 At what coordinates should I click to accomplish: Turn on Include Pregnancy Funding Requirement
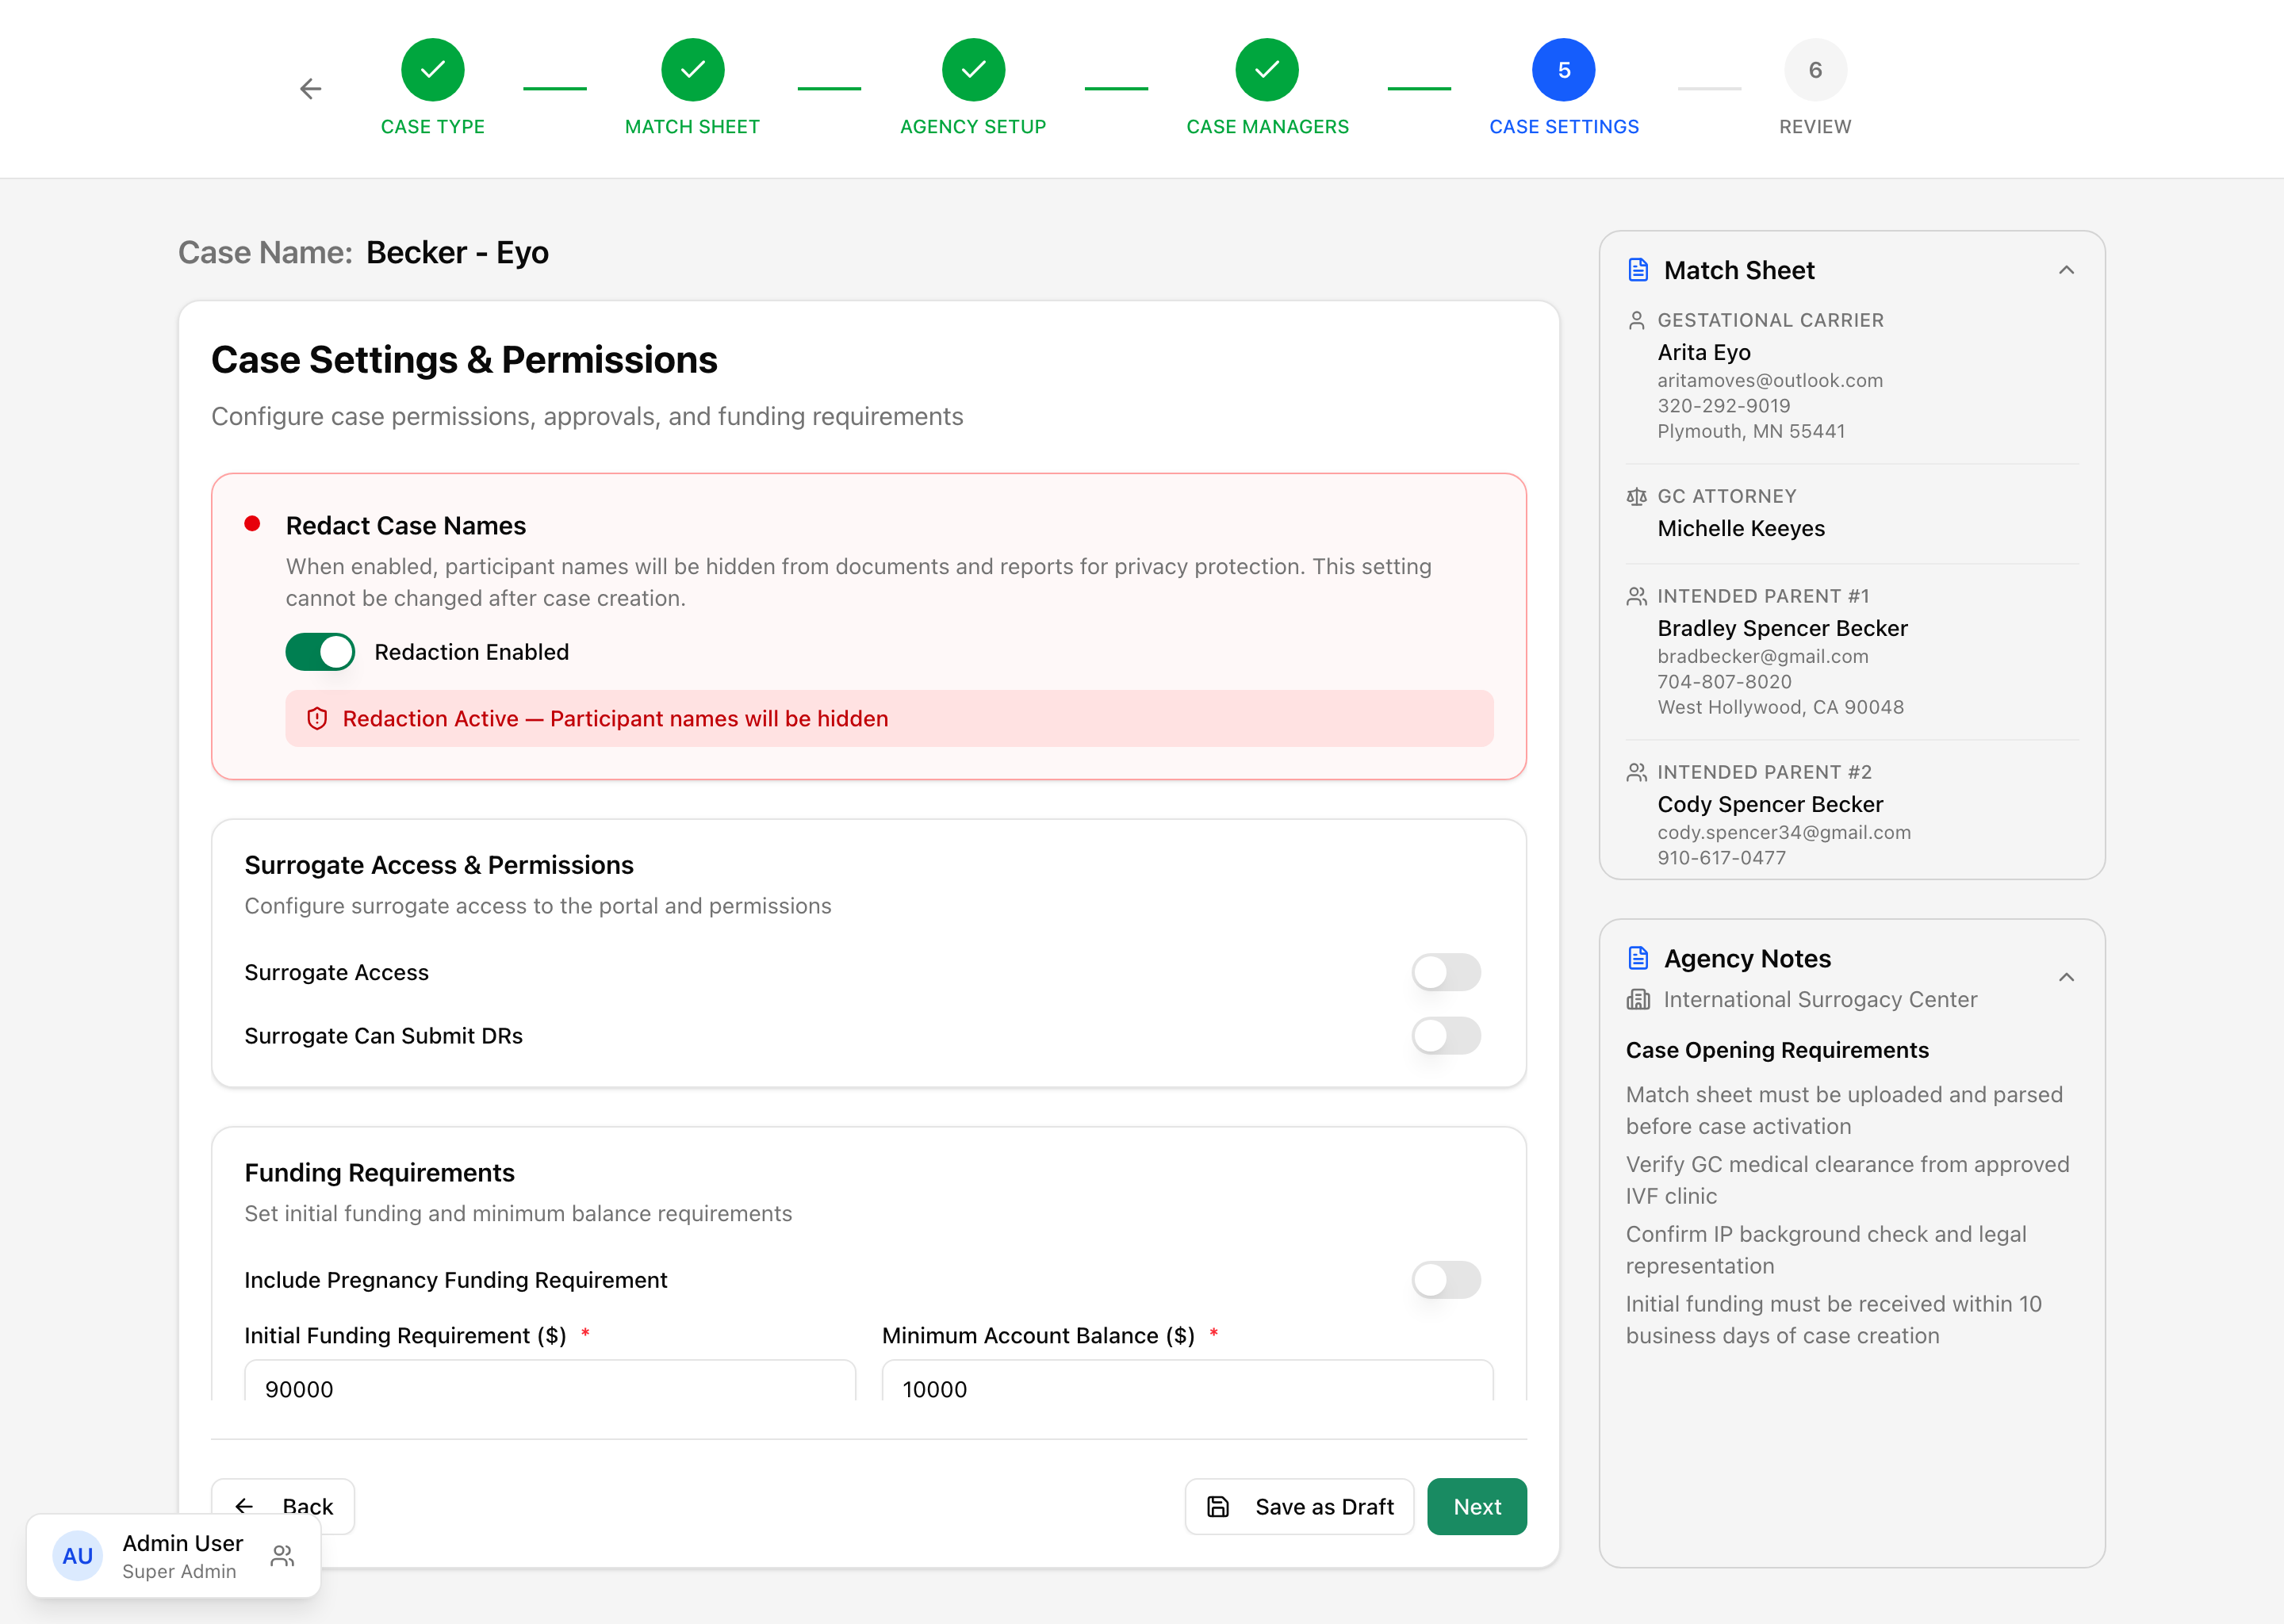[x=1446, y=1280]
